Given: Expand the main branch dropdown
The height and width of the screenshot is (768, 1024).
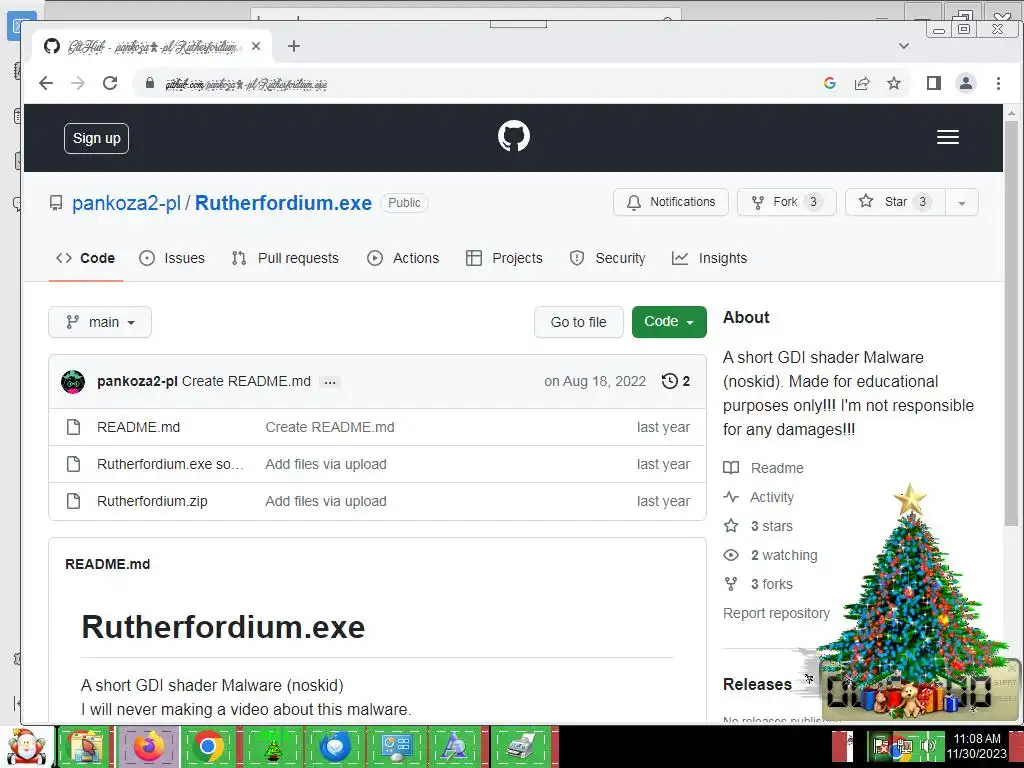Looking at the screenshot, I should (x=100, y=322).
